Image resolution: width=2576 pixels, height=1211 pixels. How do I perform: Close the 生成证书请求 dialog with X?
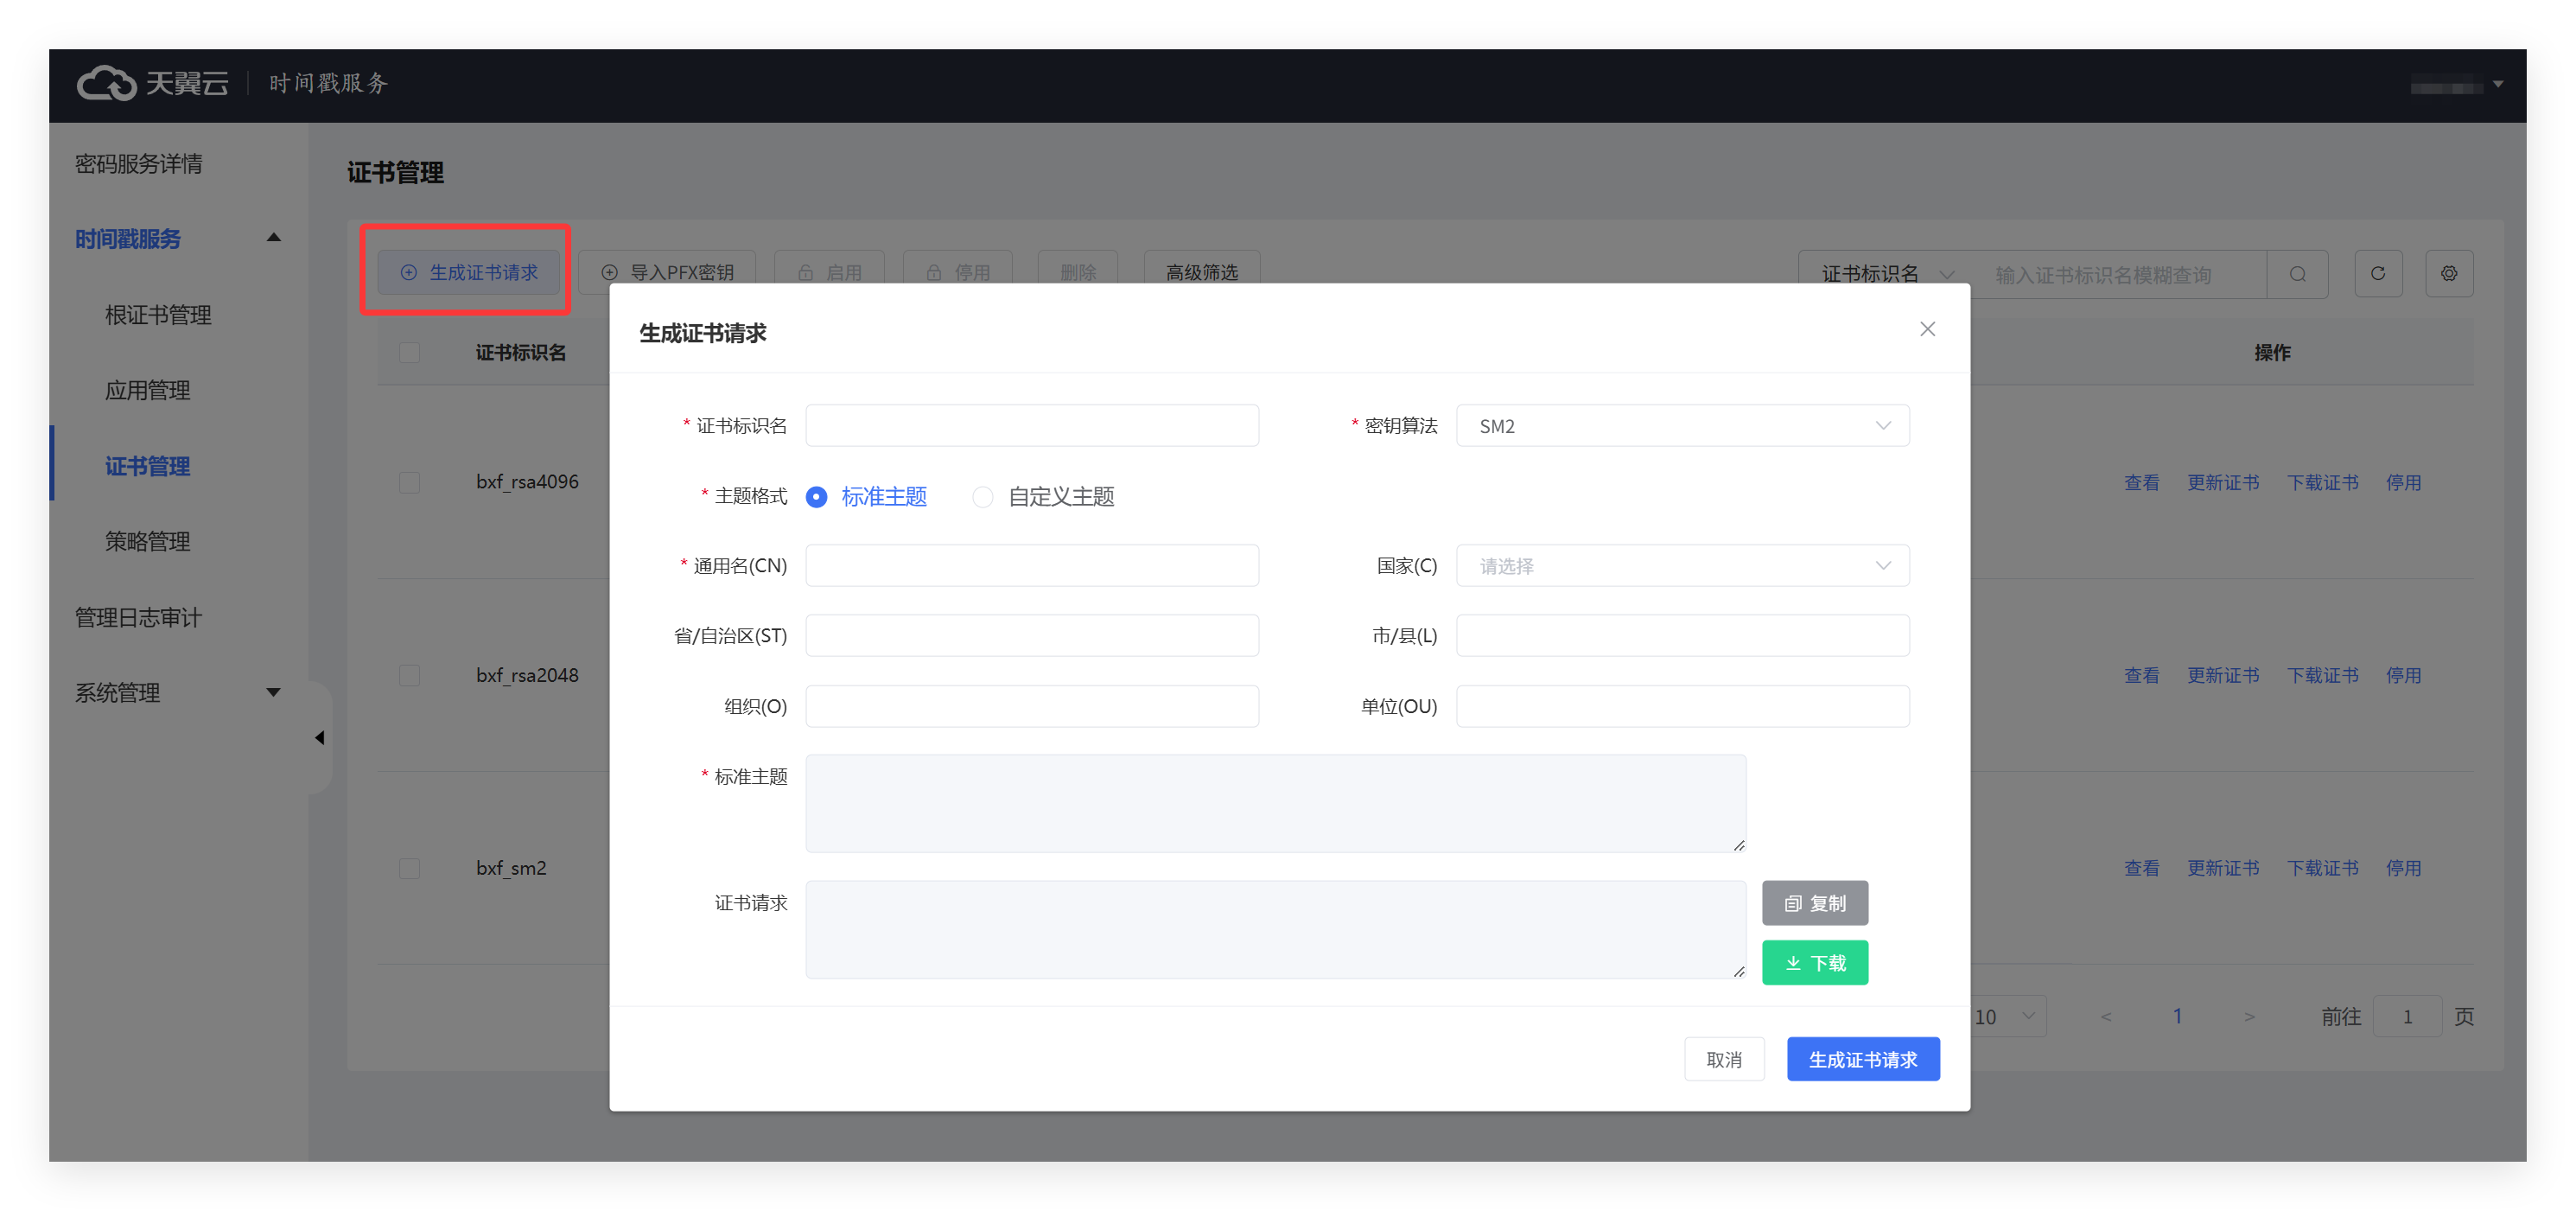click(1927, 329)
